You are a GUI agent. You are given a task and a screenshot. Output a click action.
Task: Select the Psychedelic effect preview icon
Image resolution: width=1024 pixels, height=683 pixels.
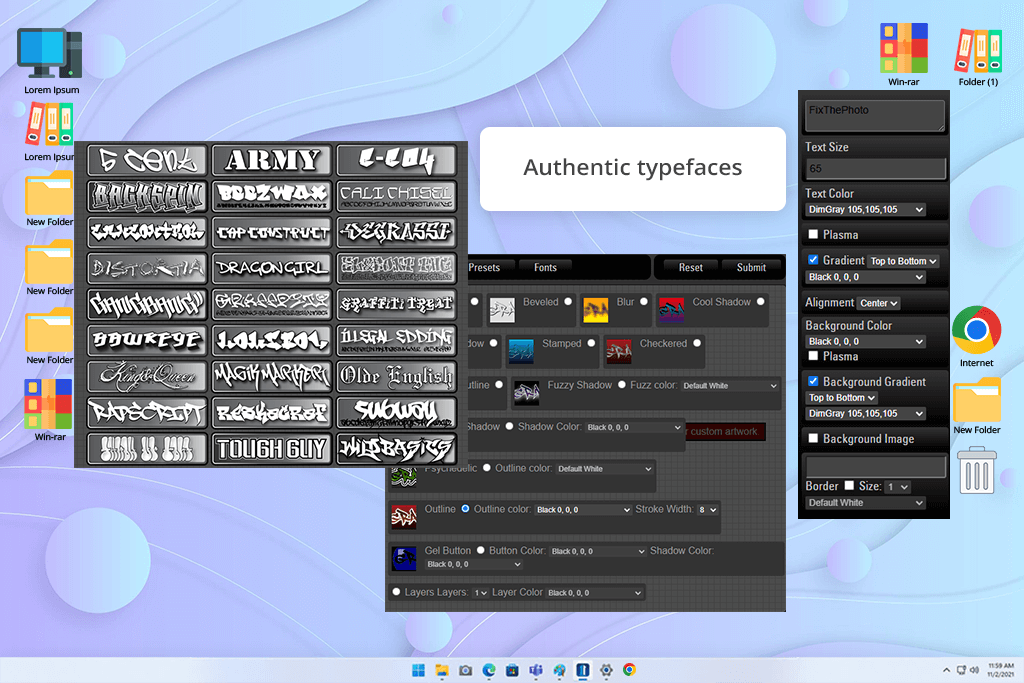[x=404, y=477]
